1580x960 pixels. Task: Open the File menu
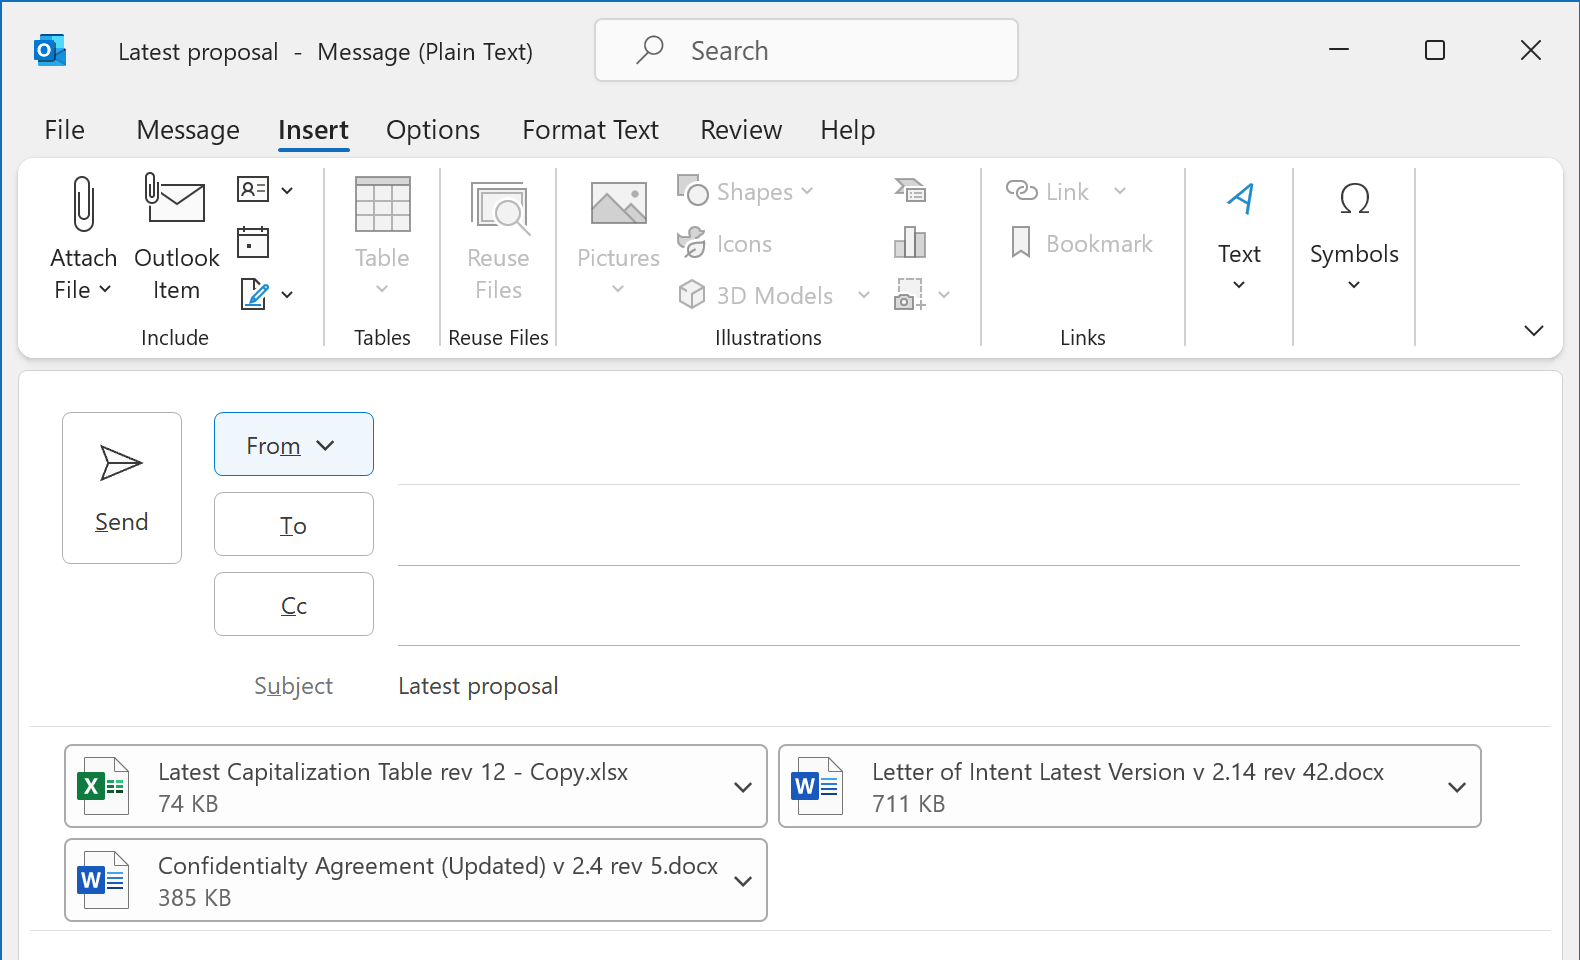64,130
